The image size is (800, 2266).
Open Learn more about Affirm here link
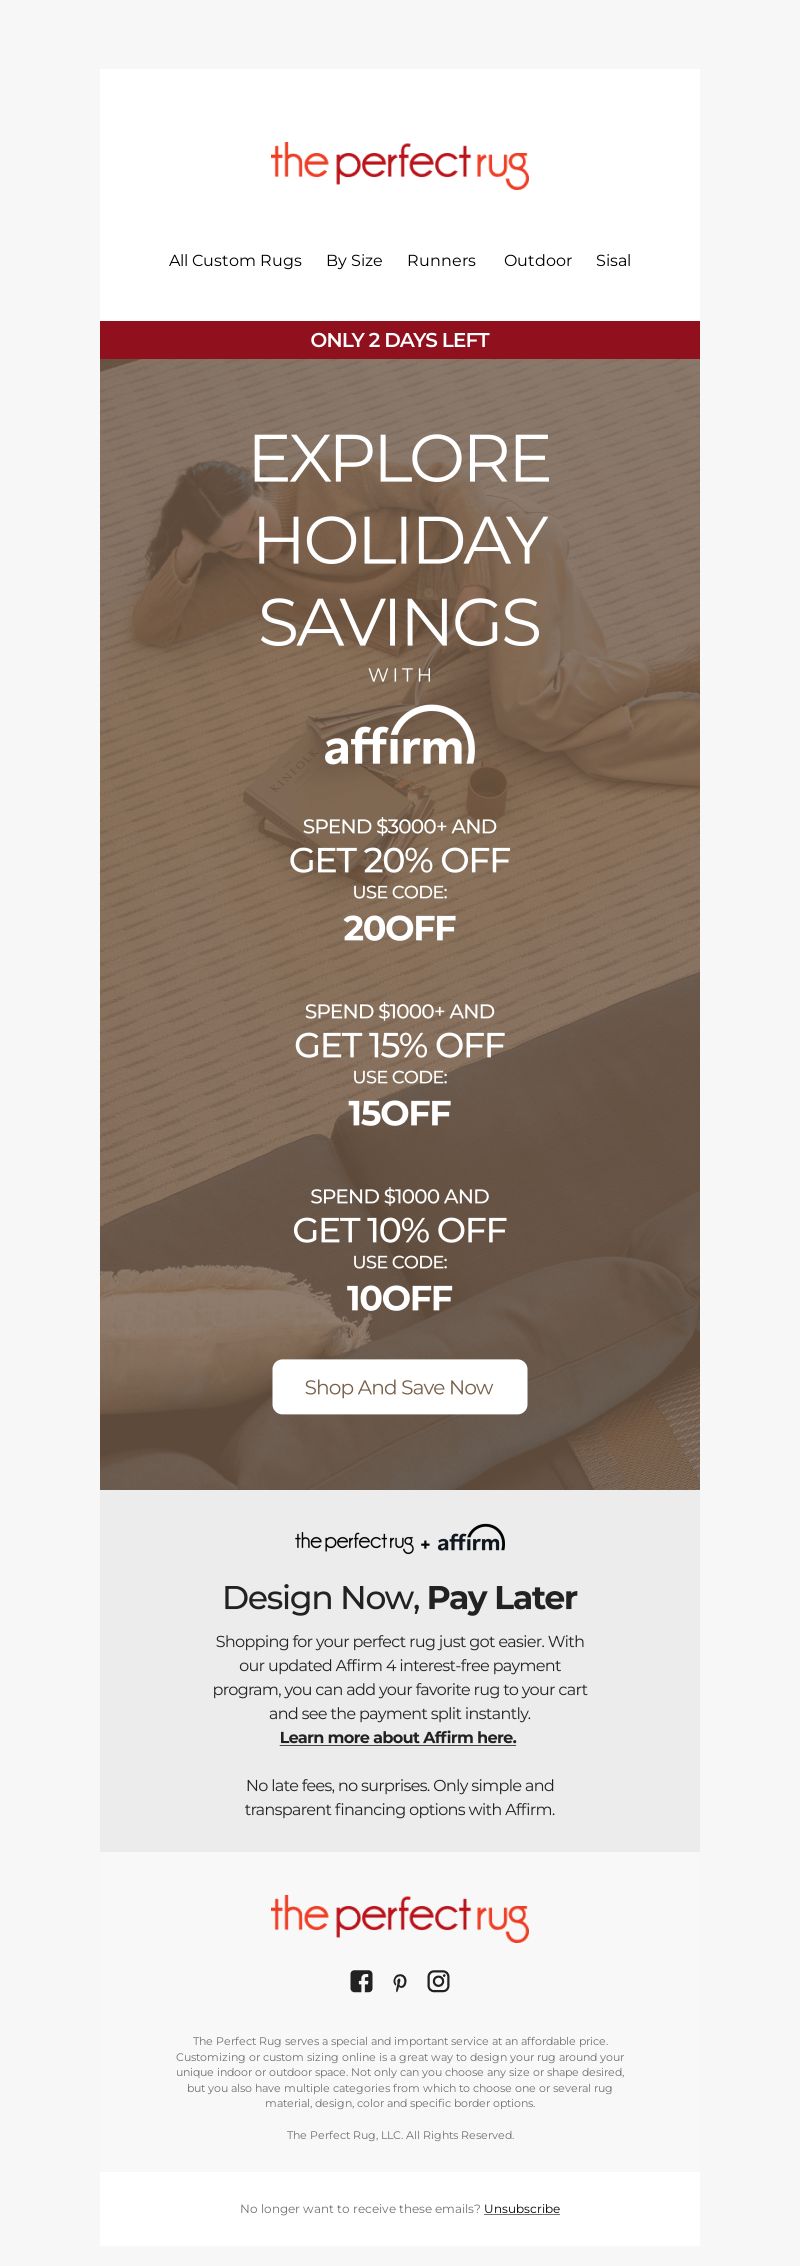tap(398, 1737)
